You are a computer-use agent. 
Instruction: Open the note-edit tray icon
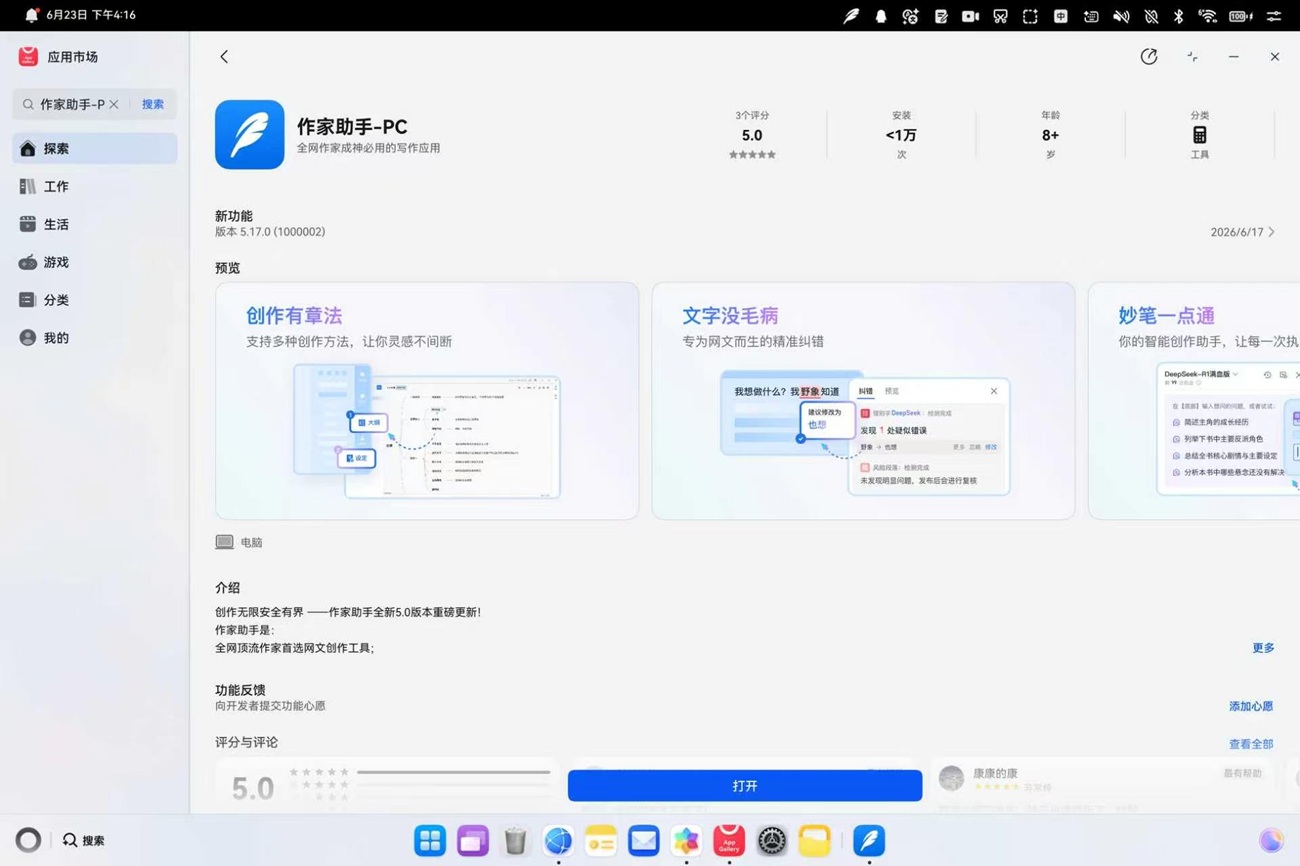[x=941, y=16]
